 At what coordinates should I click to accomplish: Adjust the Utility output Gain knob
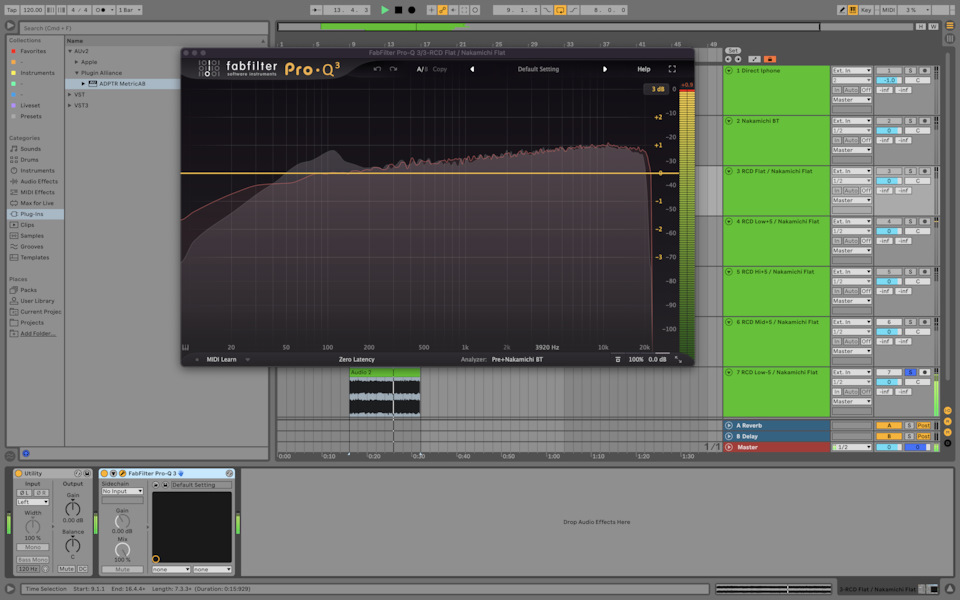[73, 508]
